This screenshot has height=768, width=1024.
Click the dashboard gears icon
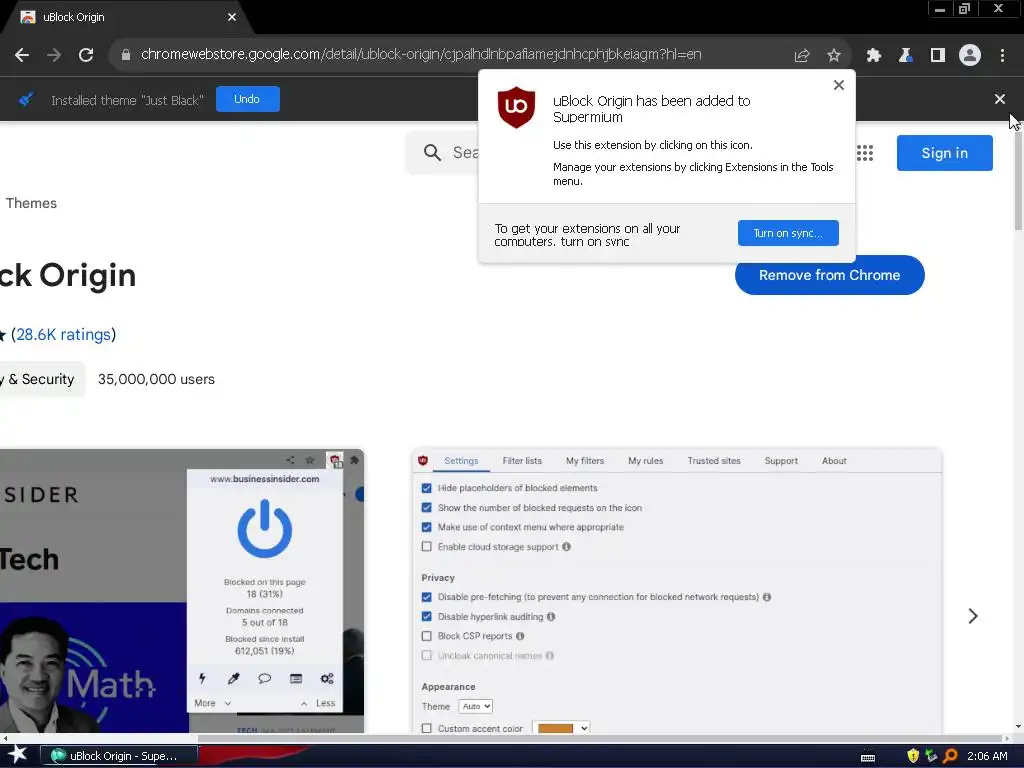(x=327, y=679)
